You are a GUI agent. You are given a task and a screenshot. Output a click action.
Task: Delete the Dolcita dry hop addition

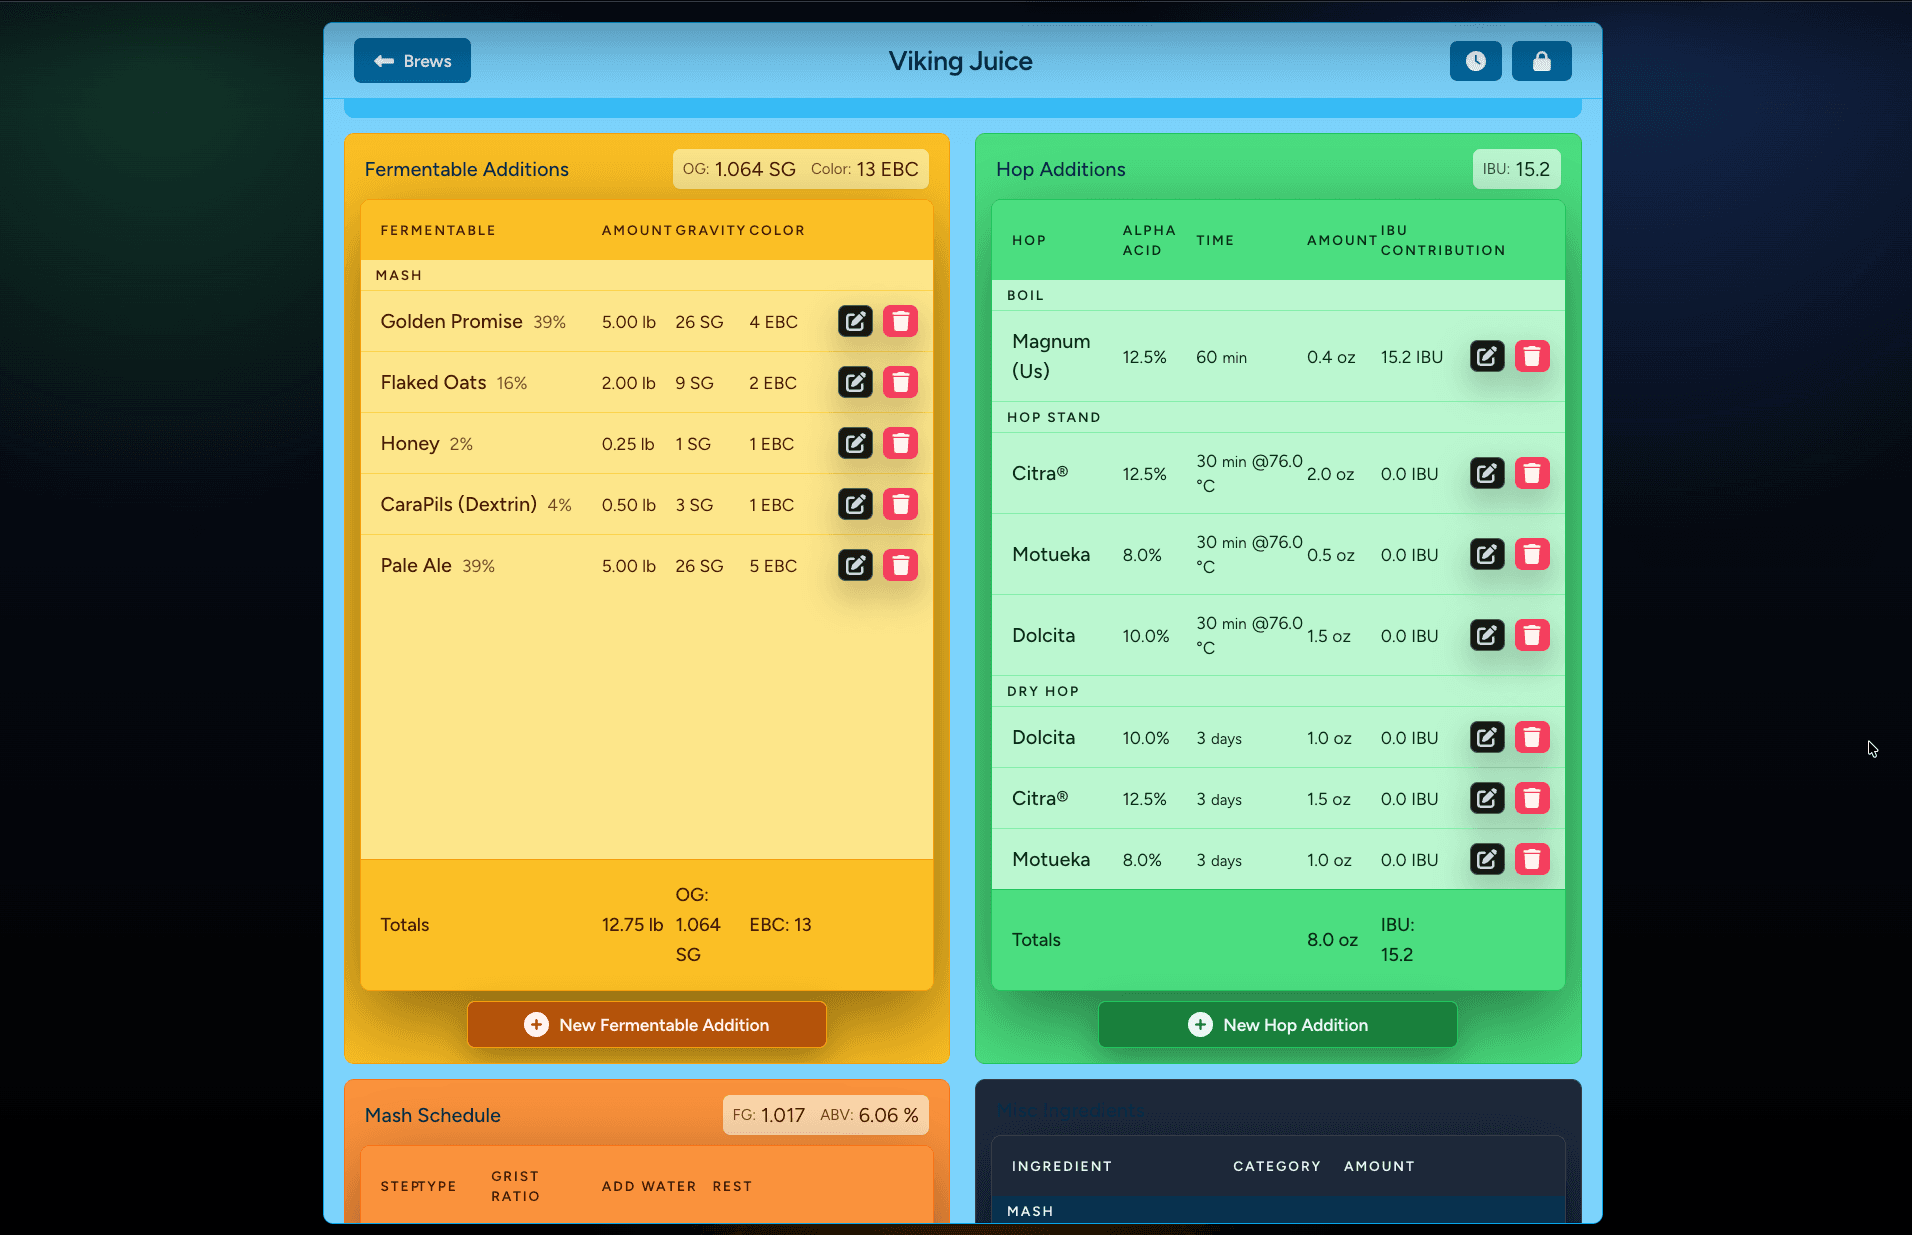1532,737
